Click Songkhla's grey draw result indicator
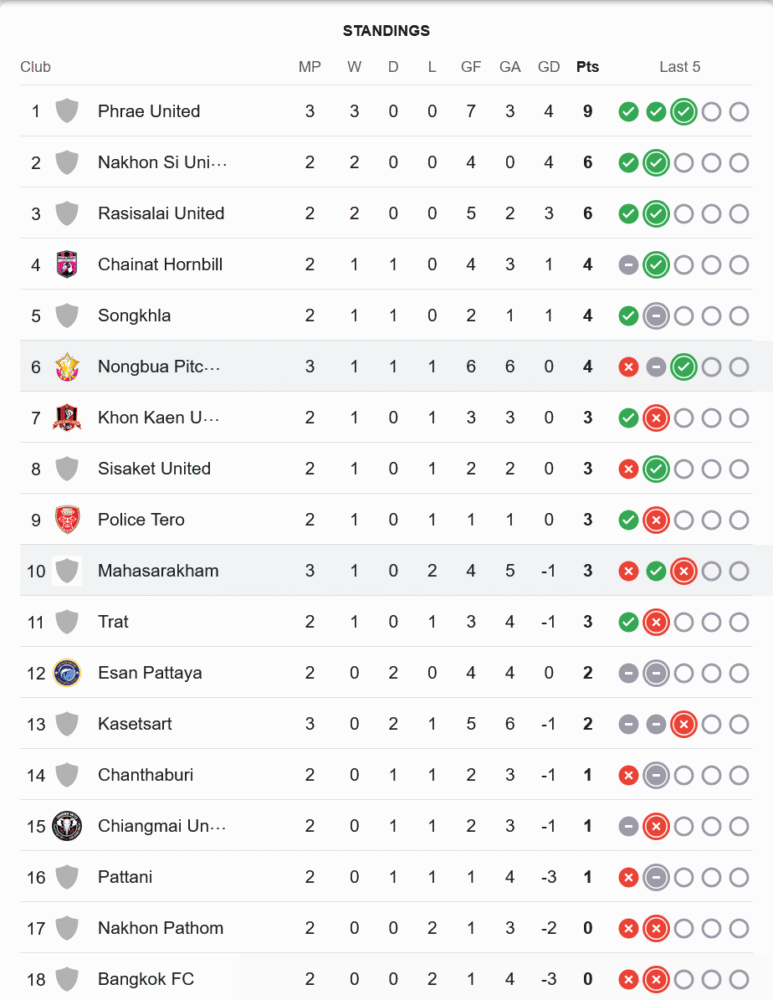 [656, 316]
